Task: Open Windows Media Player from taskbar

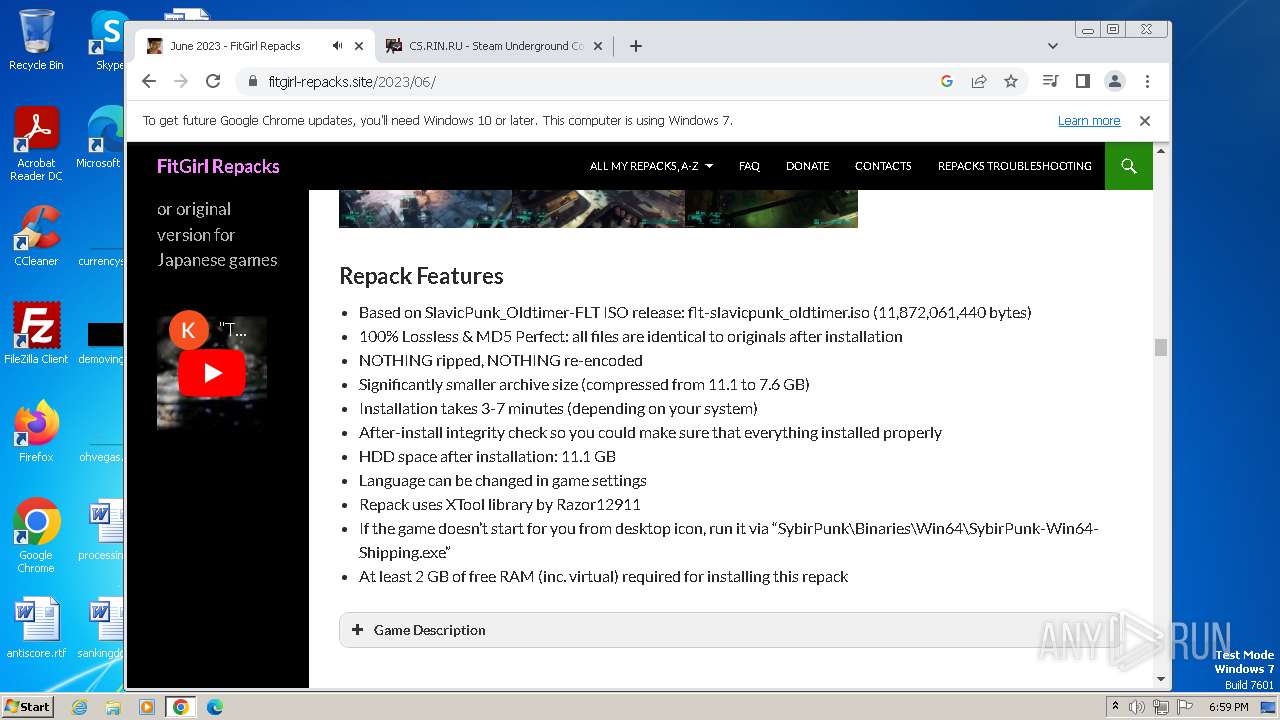Action: tap(147, 707)
